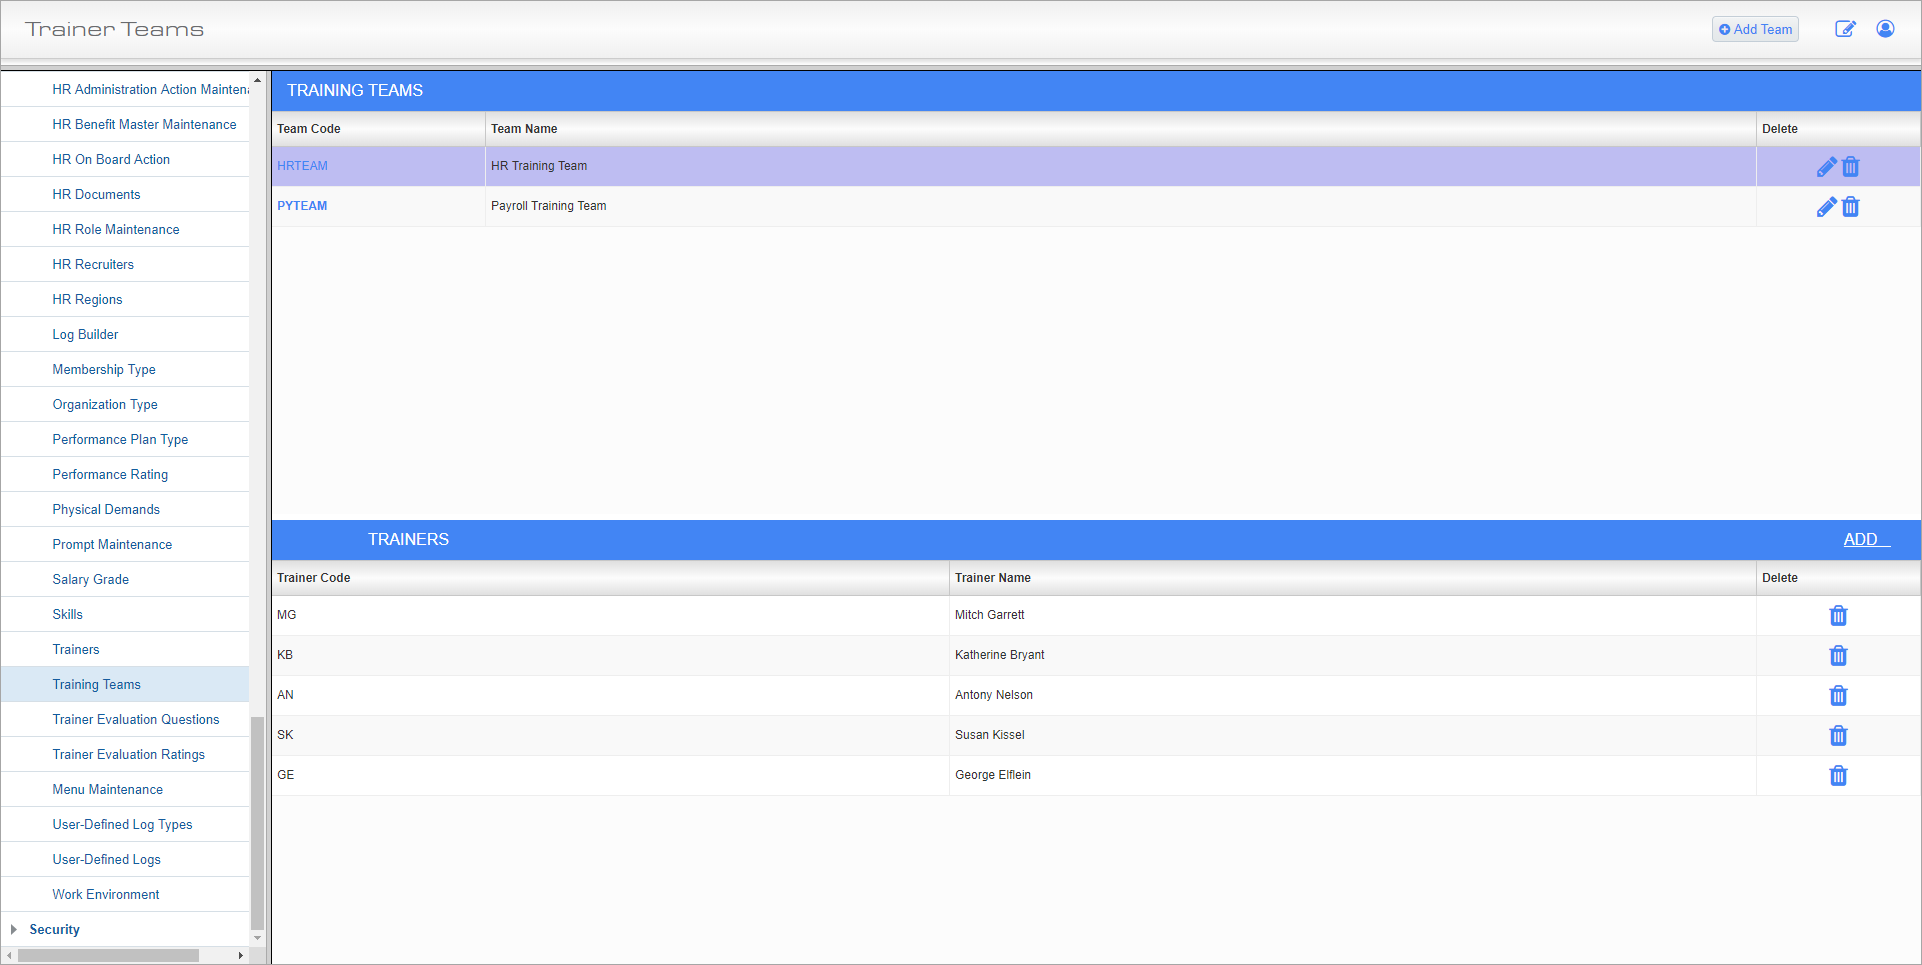
Task: Click the ADD link in Trainers header
Action: pyautogui.click(x=1861, y=539)
